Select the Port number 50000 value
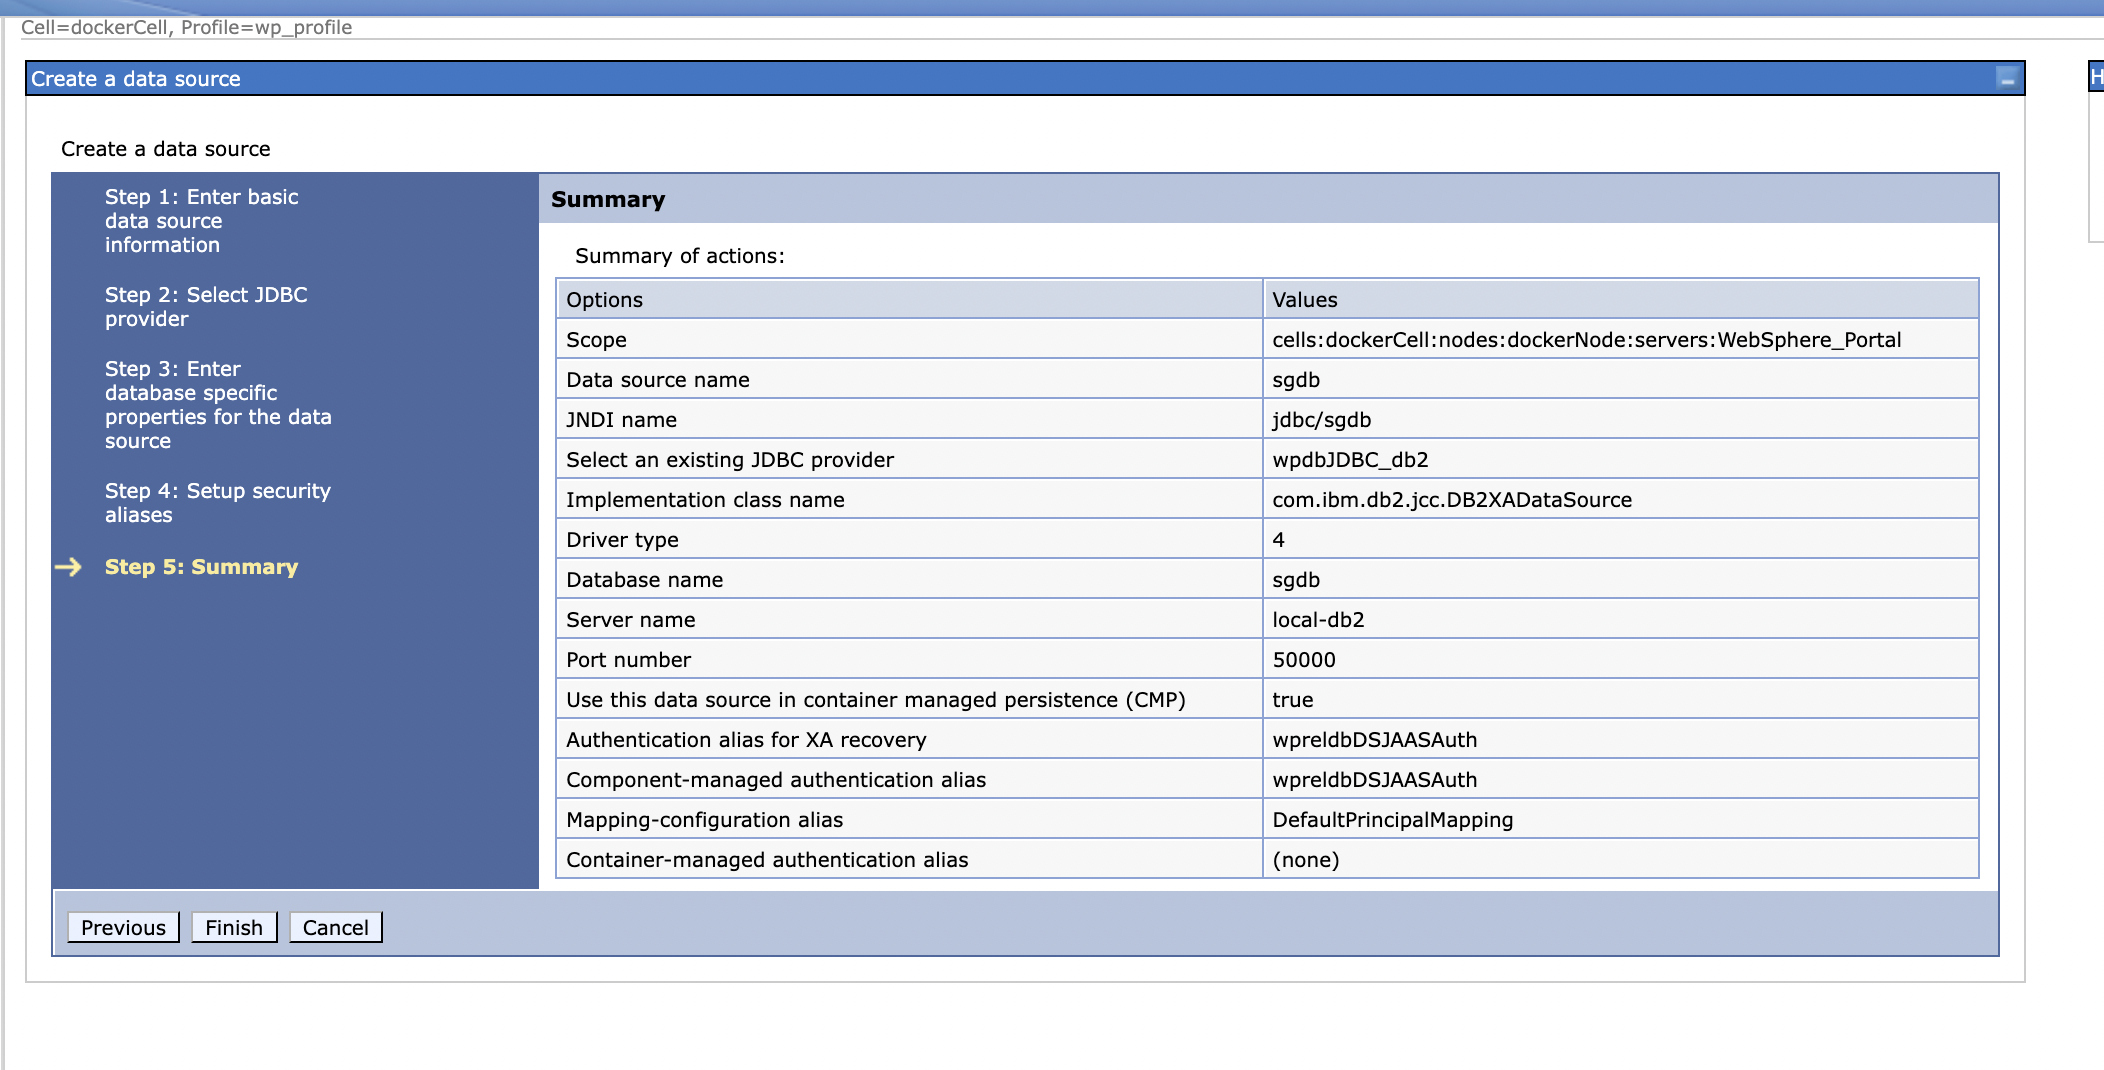Viewport: 2104px width, 1070px height. (1304, 659)
